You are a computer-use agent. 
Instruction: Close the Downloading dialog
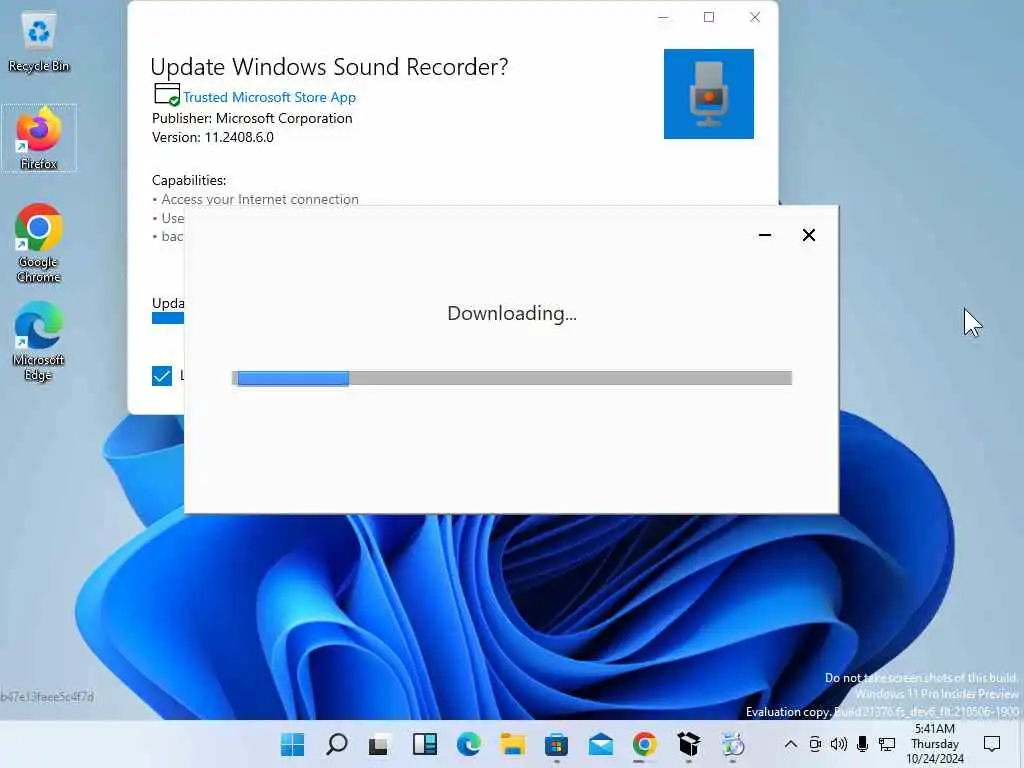coord(808,235)
